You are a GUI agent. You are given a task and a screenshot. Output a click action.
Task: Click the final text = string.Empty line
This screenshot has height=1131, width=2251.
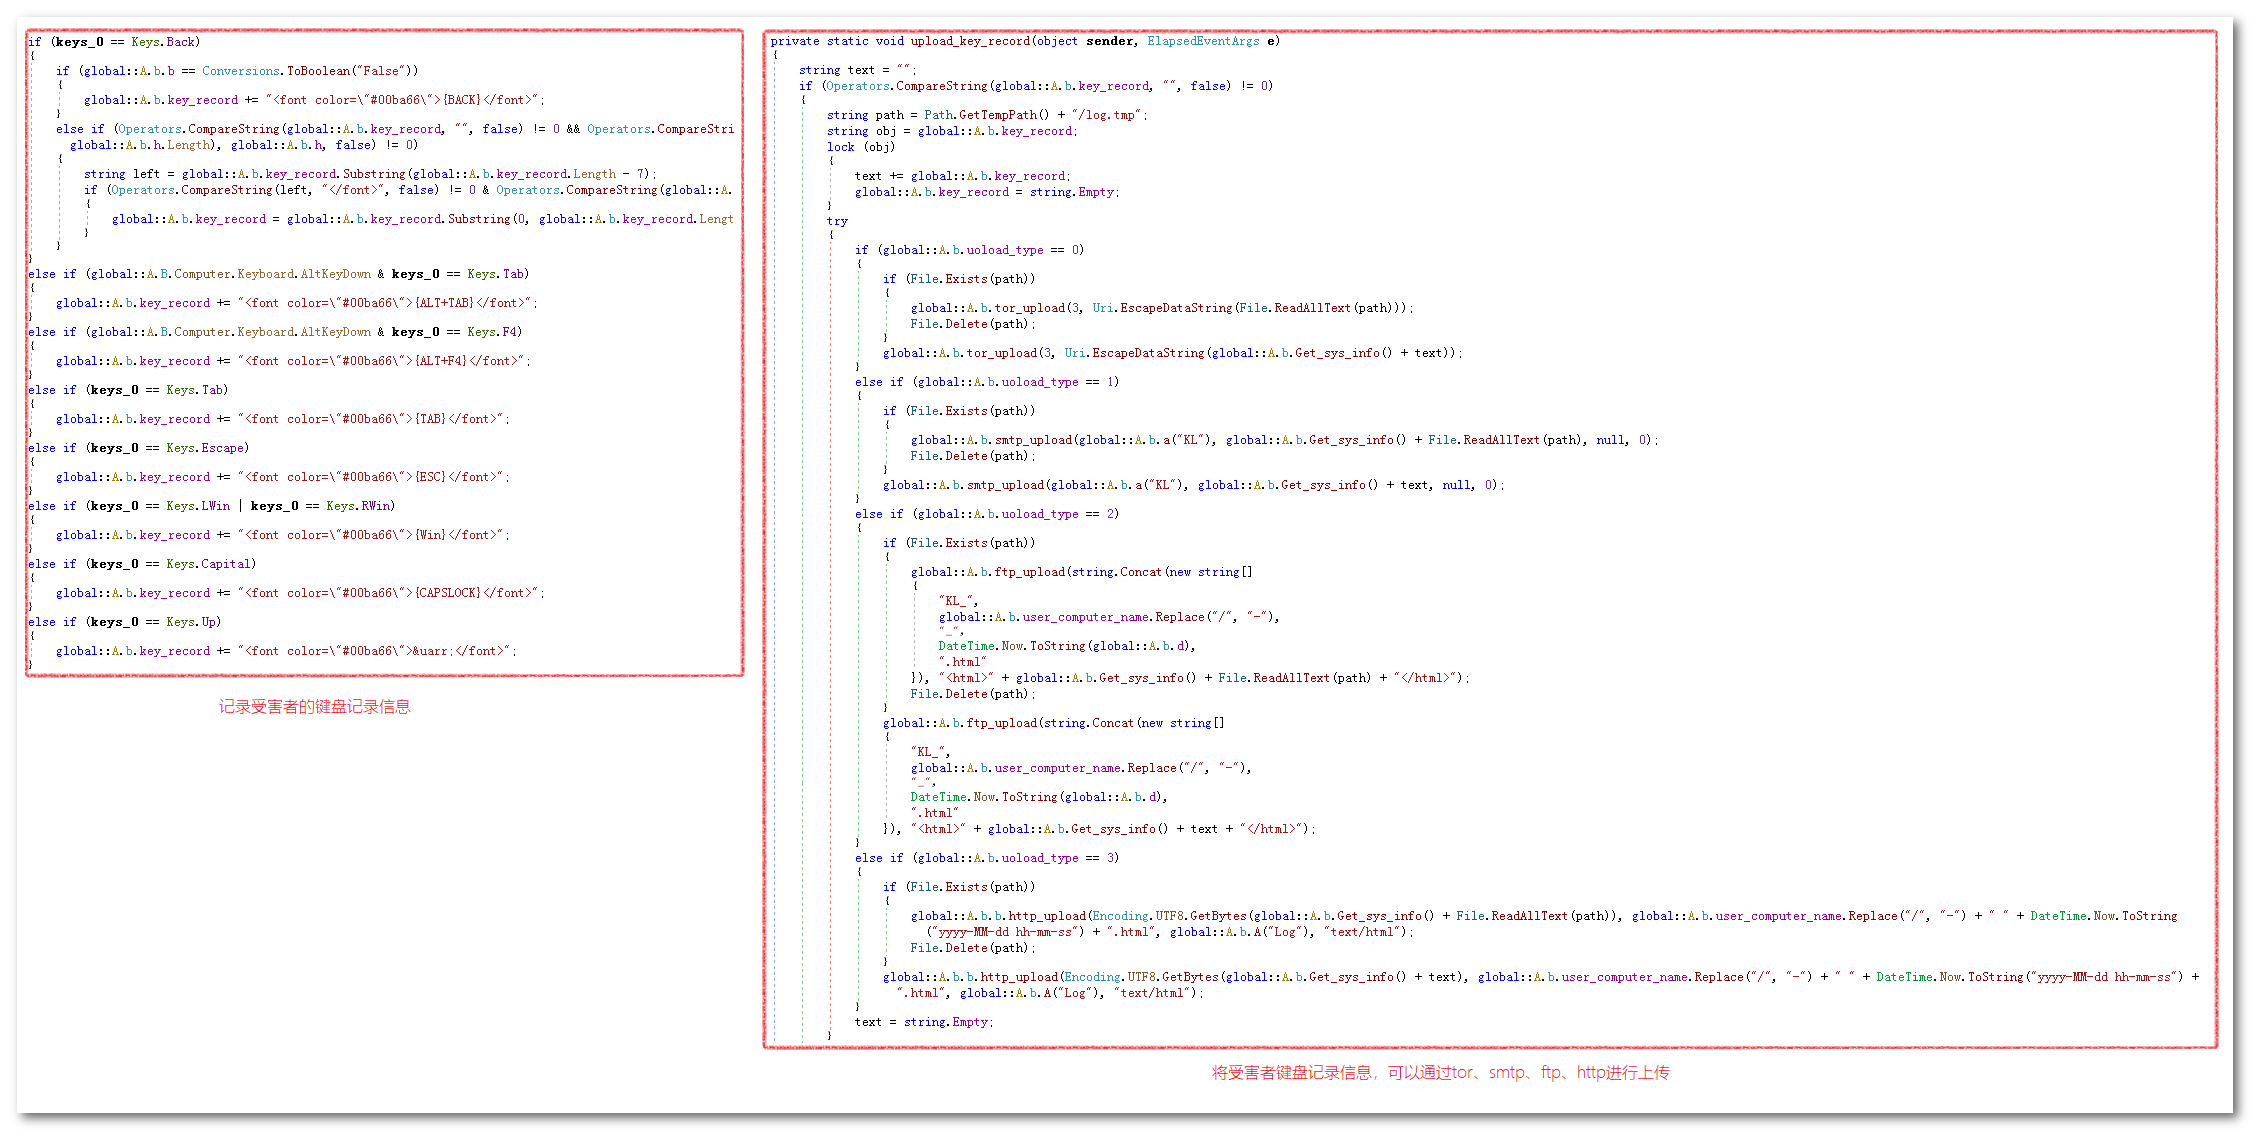923,1022
